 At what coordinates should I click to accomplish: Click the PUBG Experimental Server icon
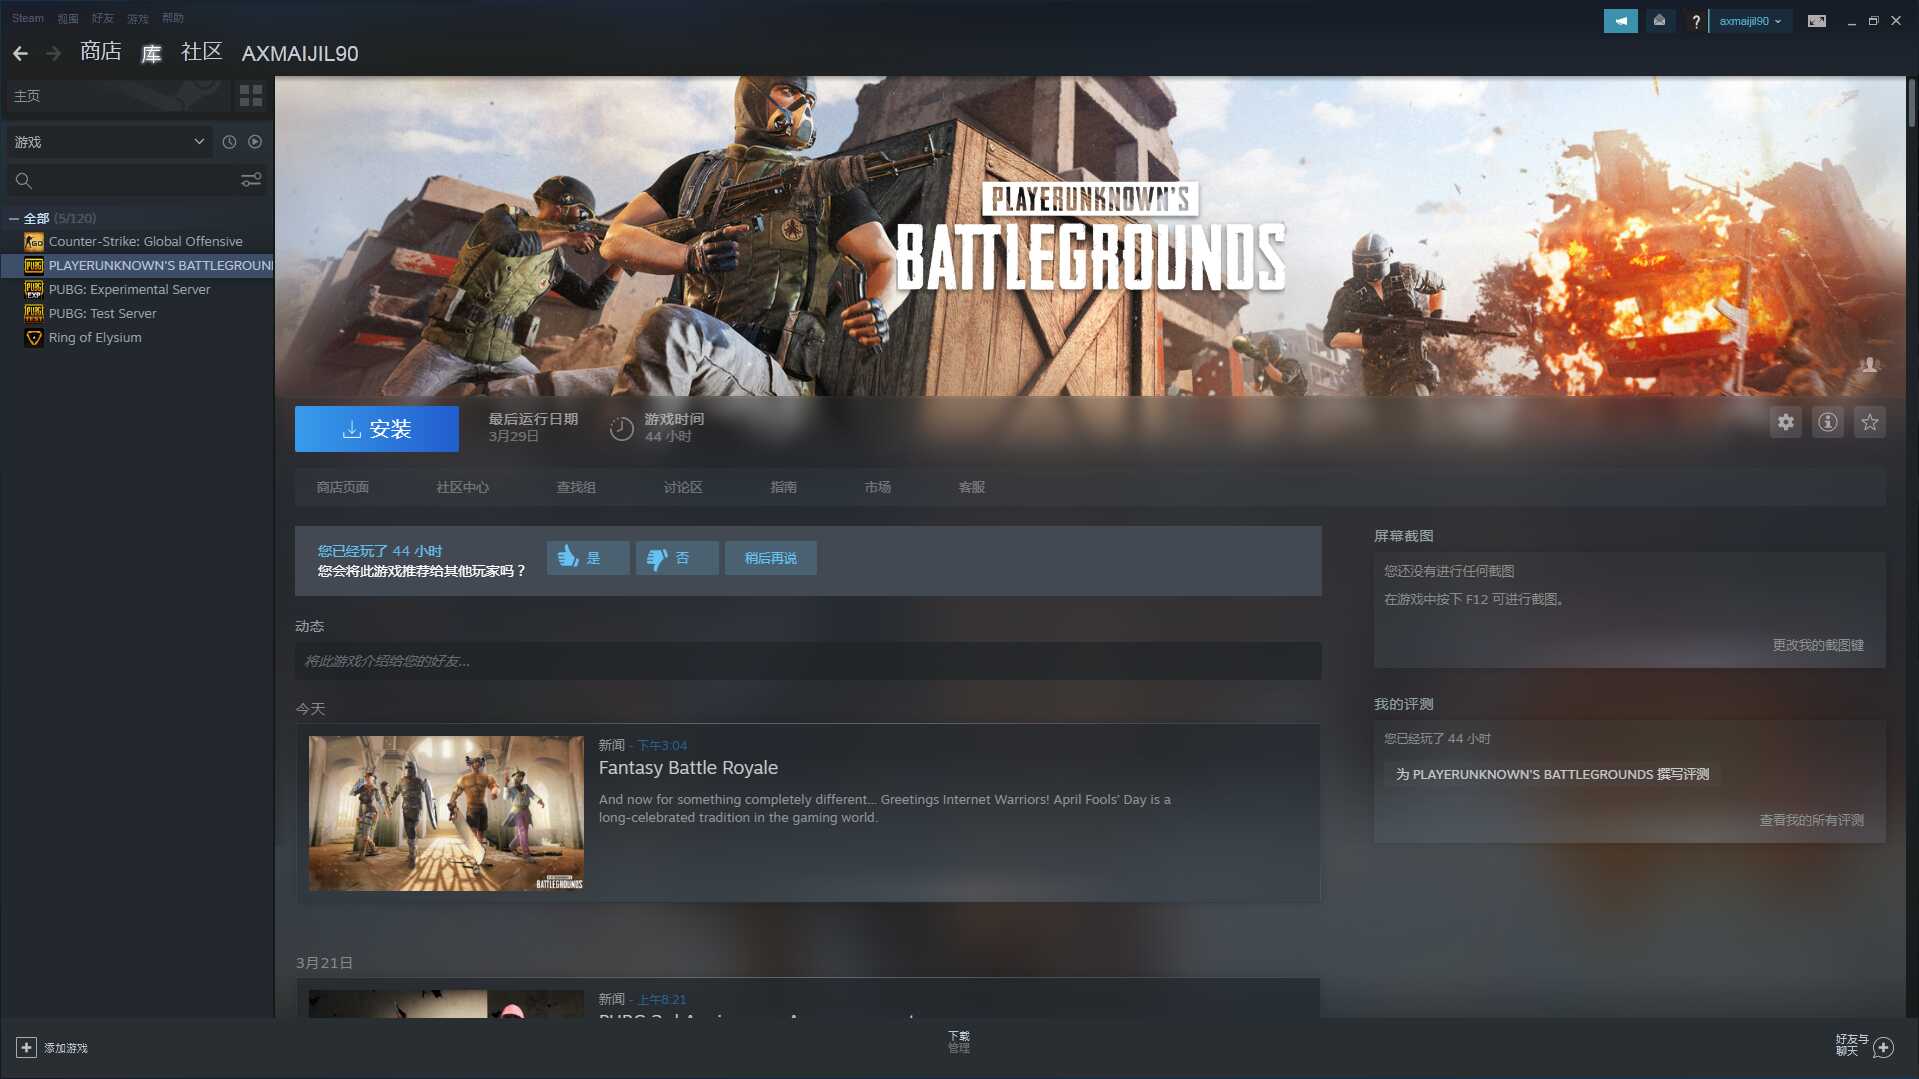(33, 290)
